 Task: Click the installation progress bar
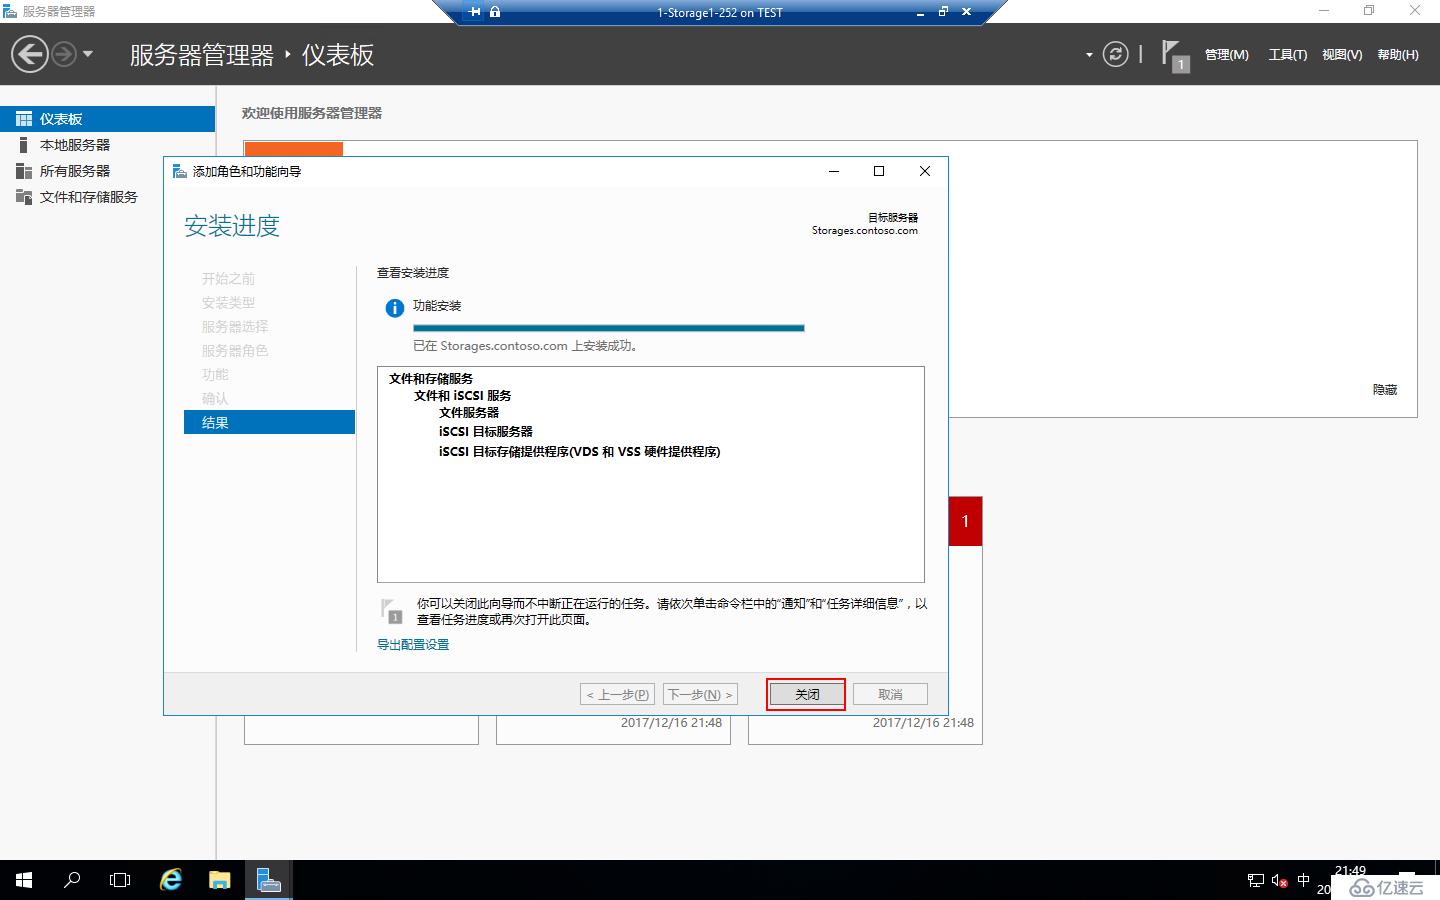tap(609, 327)
